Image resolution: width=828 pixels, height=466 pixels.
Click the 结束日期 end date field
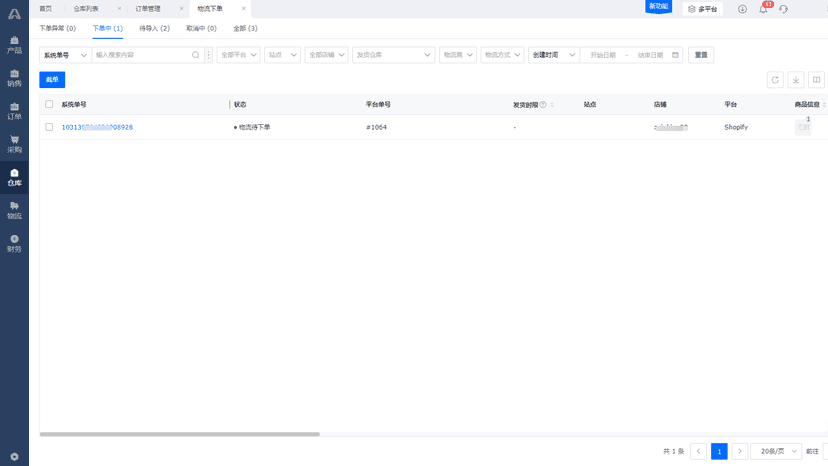point(650,55)
